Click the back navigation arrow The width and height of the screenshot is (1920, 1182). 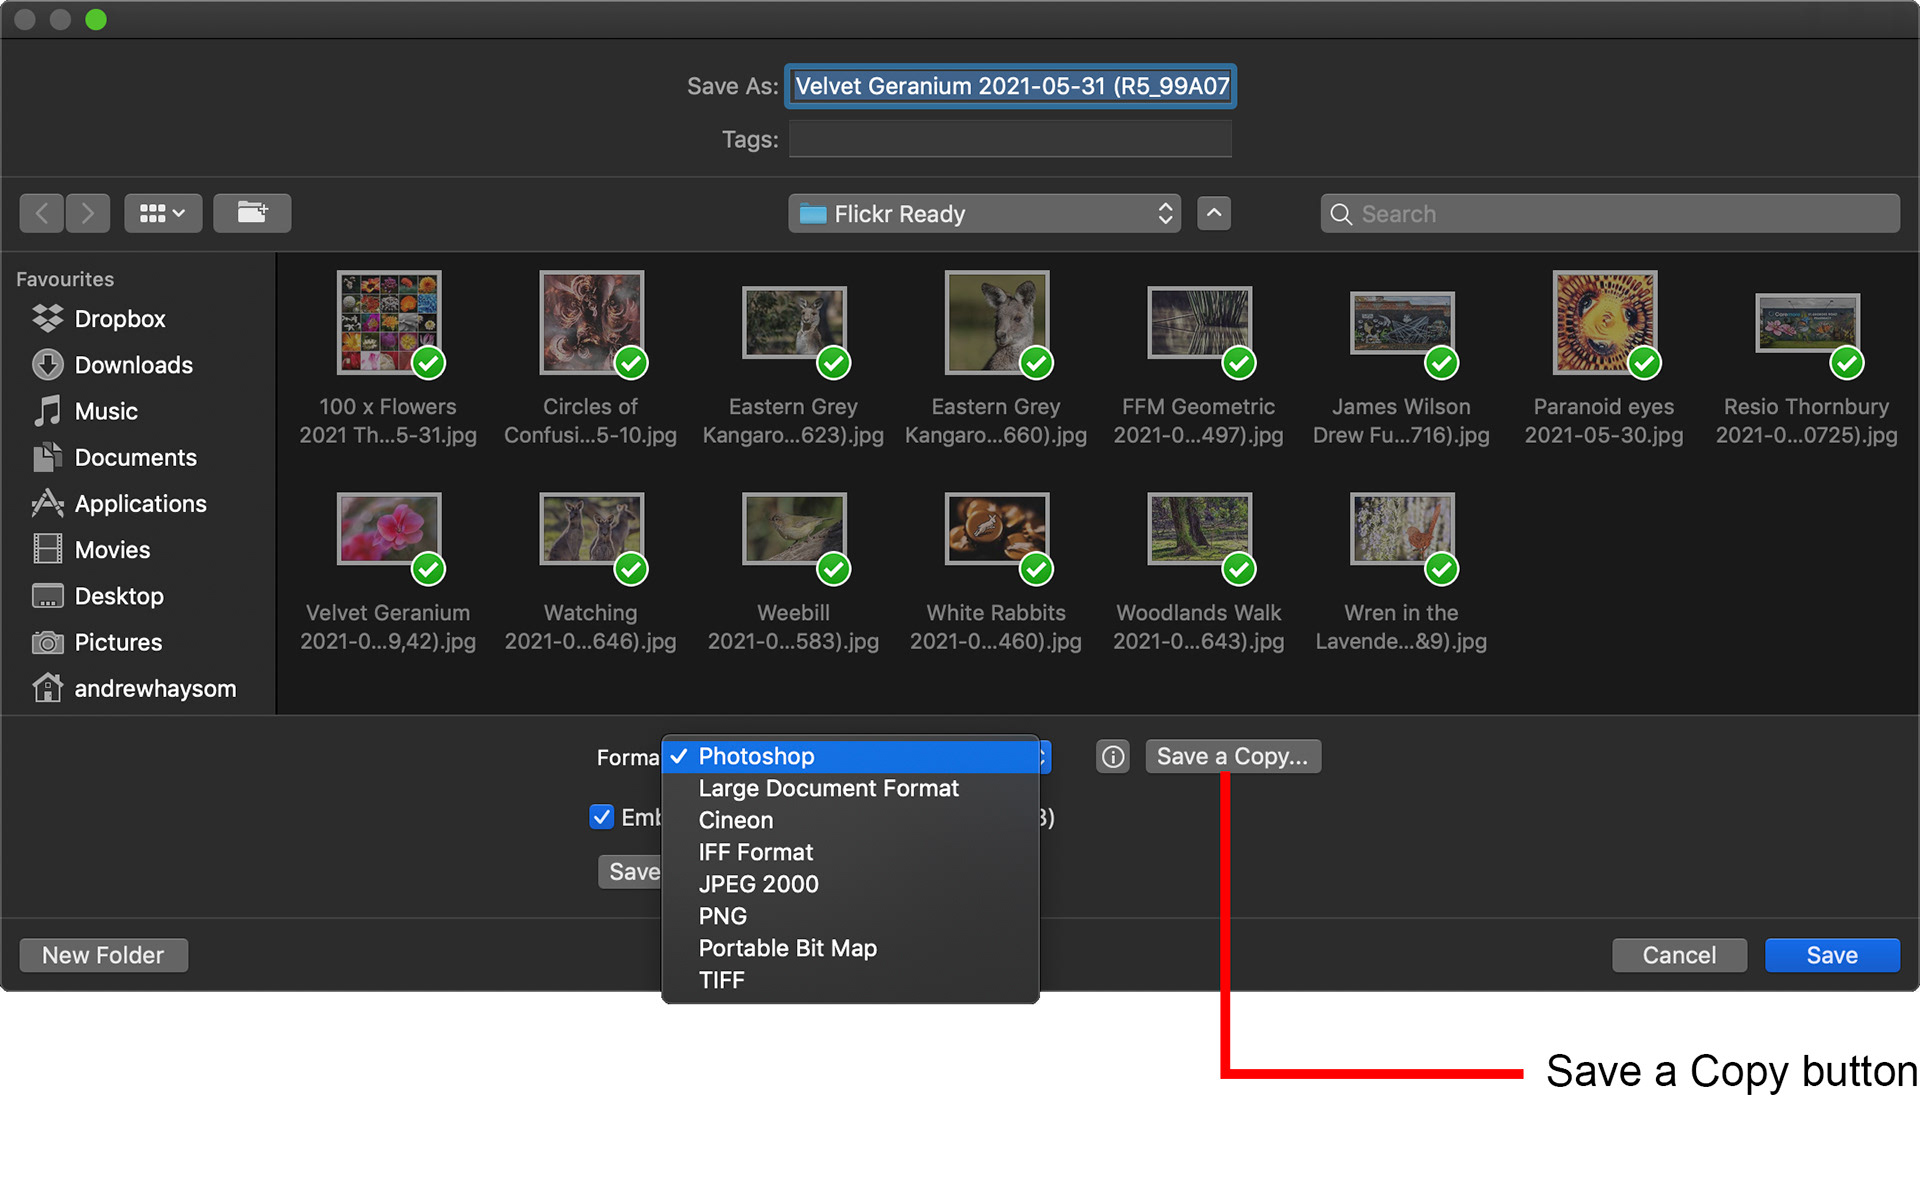(42, 213)
